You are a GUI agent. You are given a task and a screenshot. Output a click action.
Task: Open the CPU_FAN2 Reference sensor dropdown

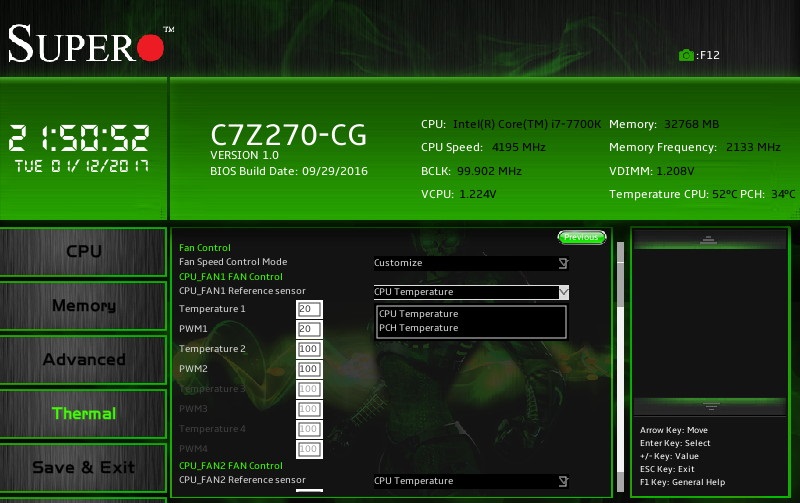[471, 481]
